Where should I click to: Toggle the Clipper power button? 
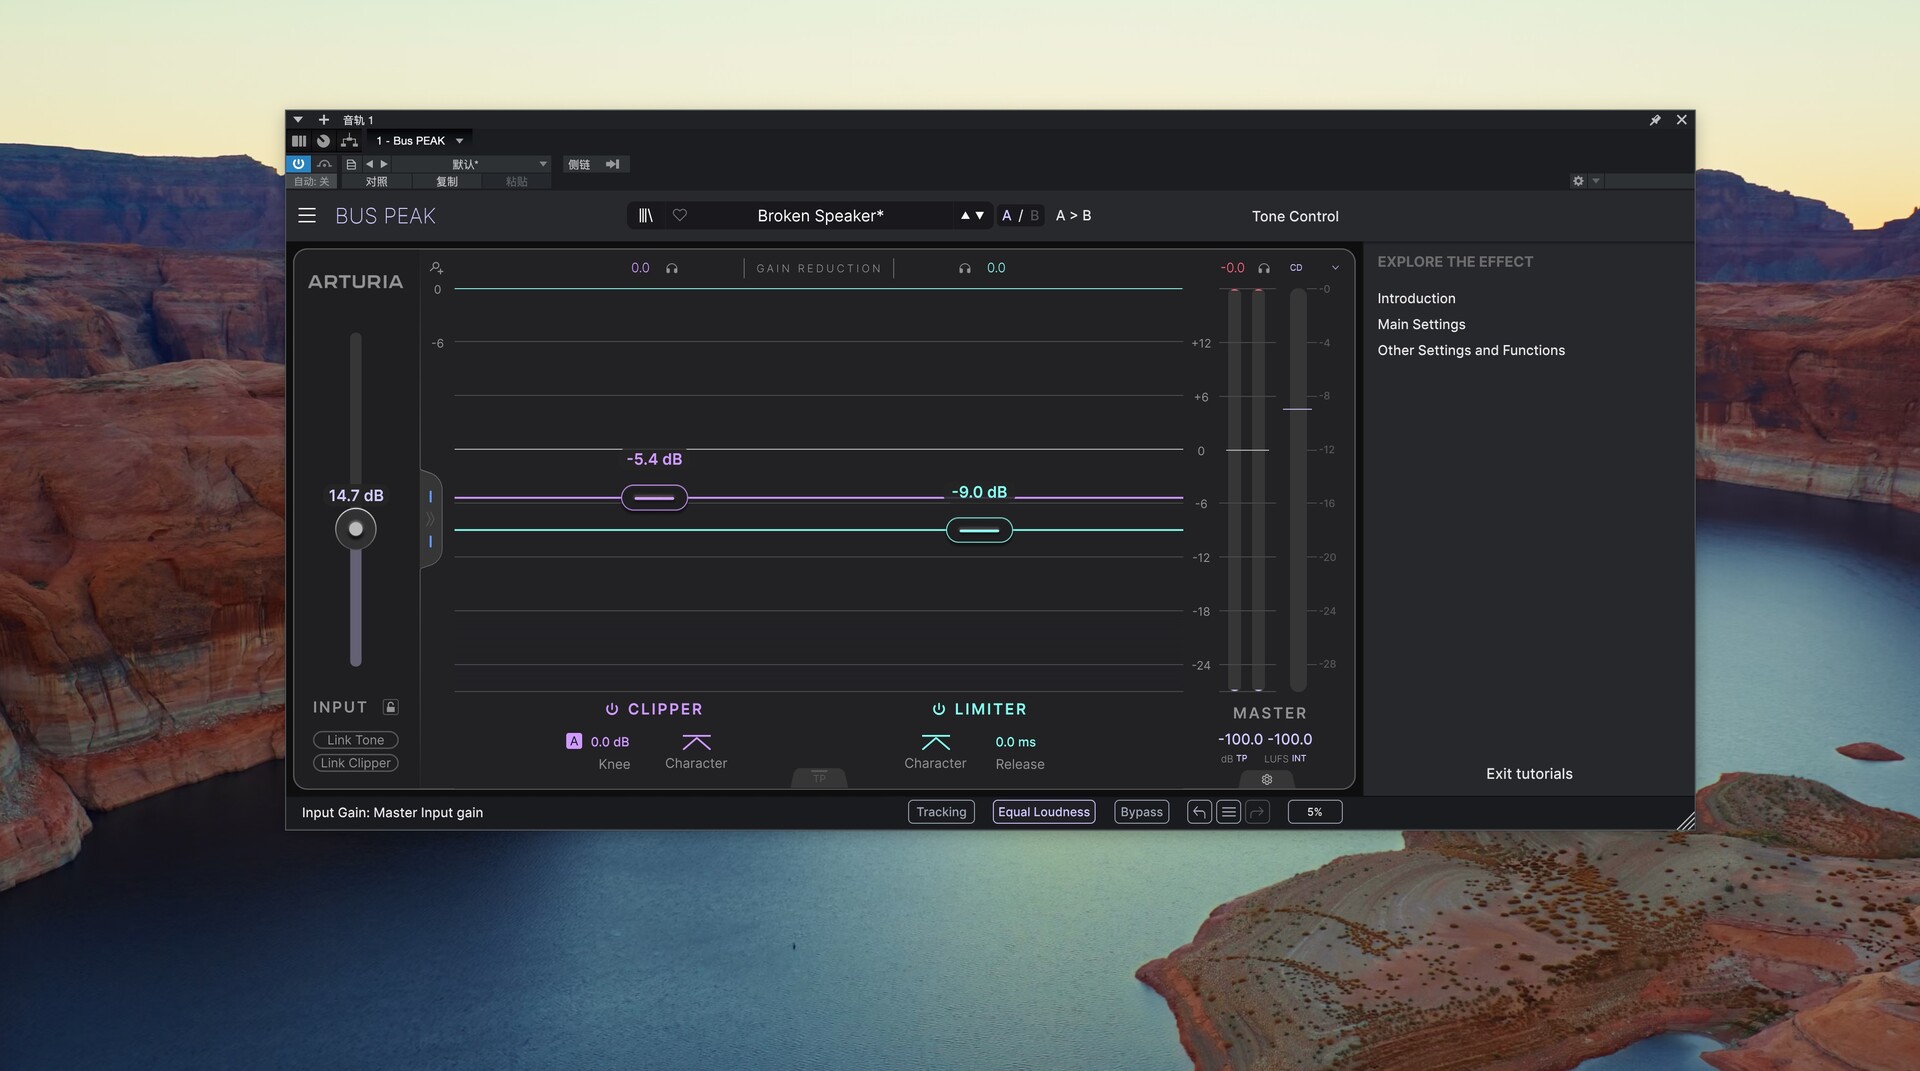(x=612, y=709)
